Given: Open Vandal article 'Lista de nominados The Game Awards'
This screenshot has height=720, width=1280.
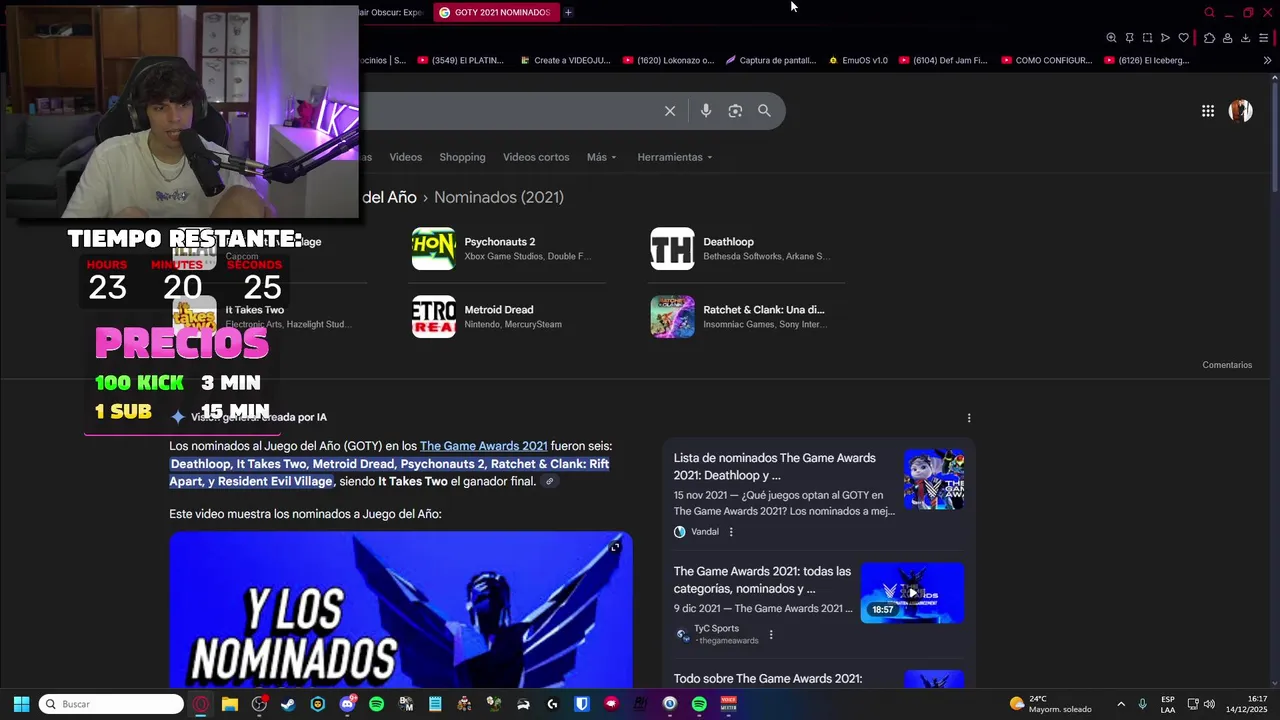Looking at the screenshot, I should tap(775, 466).
